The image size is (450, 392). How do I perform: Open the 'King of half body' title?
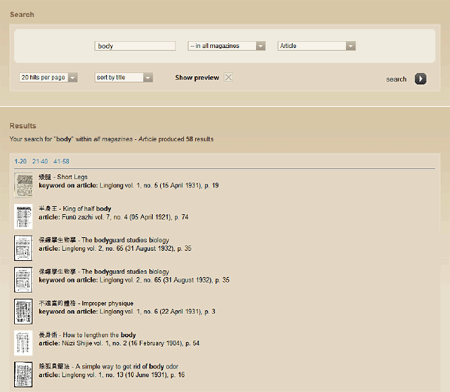coord(75,209)
